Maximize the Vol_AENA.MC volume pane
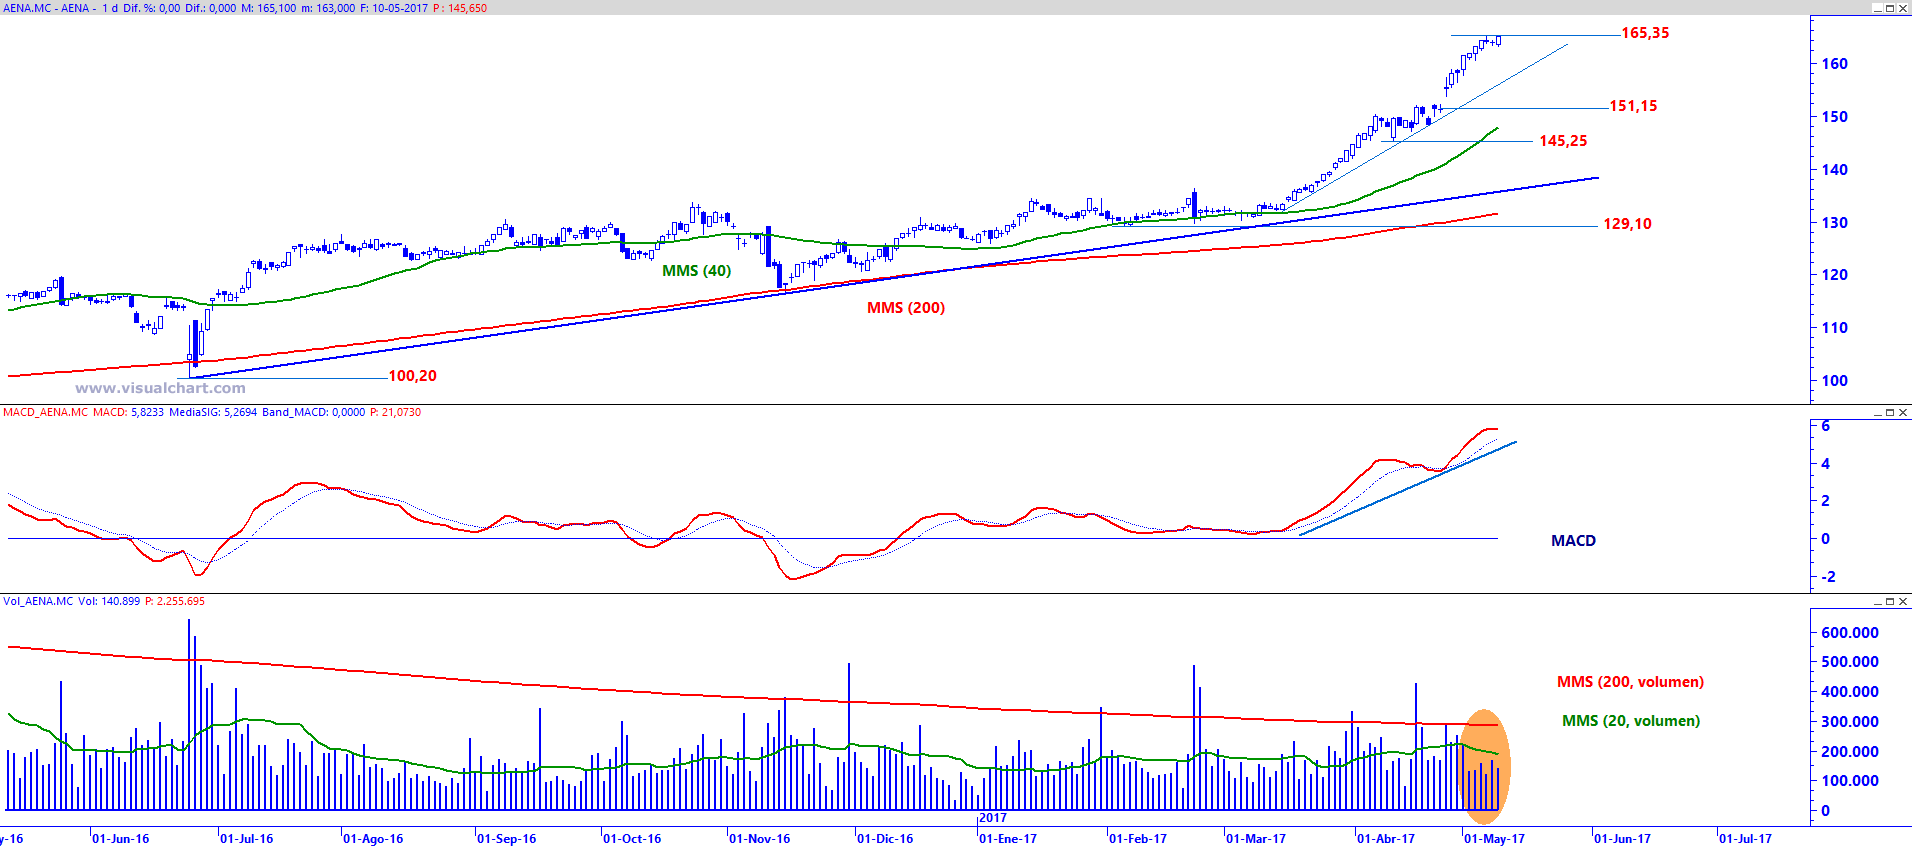1912x846 pixels. [1890, 601]
